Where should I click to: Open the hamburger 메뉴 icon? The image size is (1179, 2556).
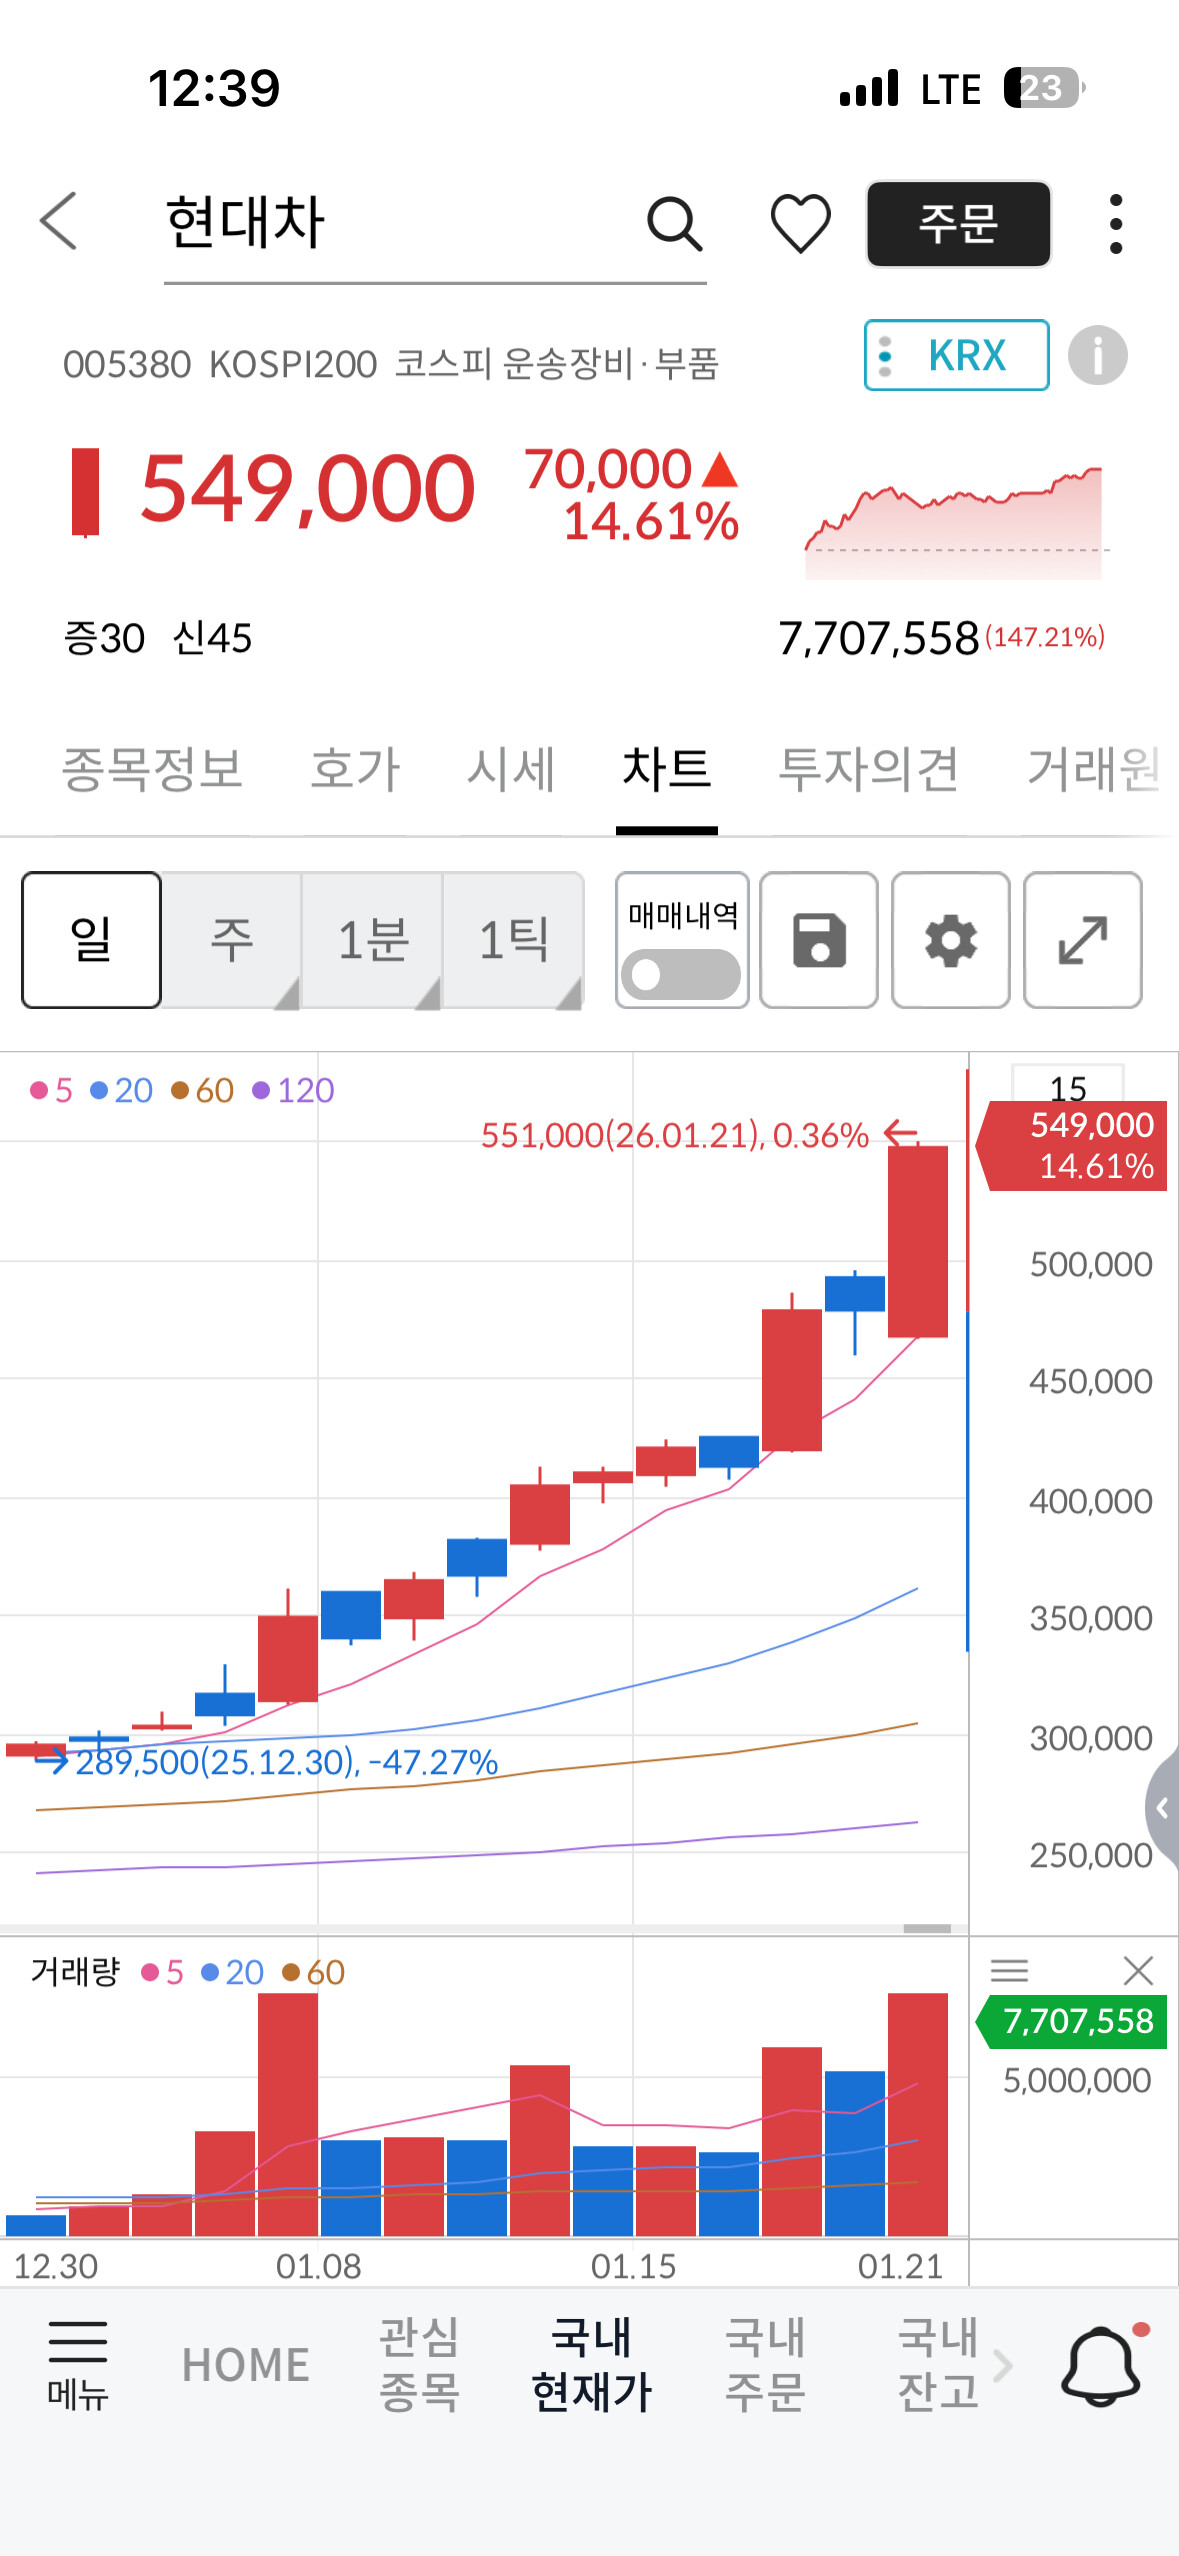click(x=78, y=2365)
